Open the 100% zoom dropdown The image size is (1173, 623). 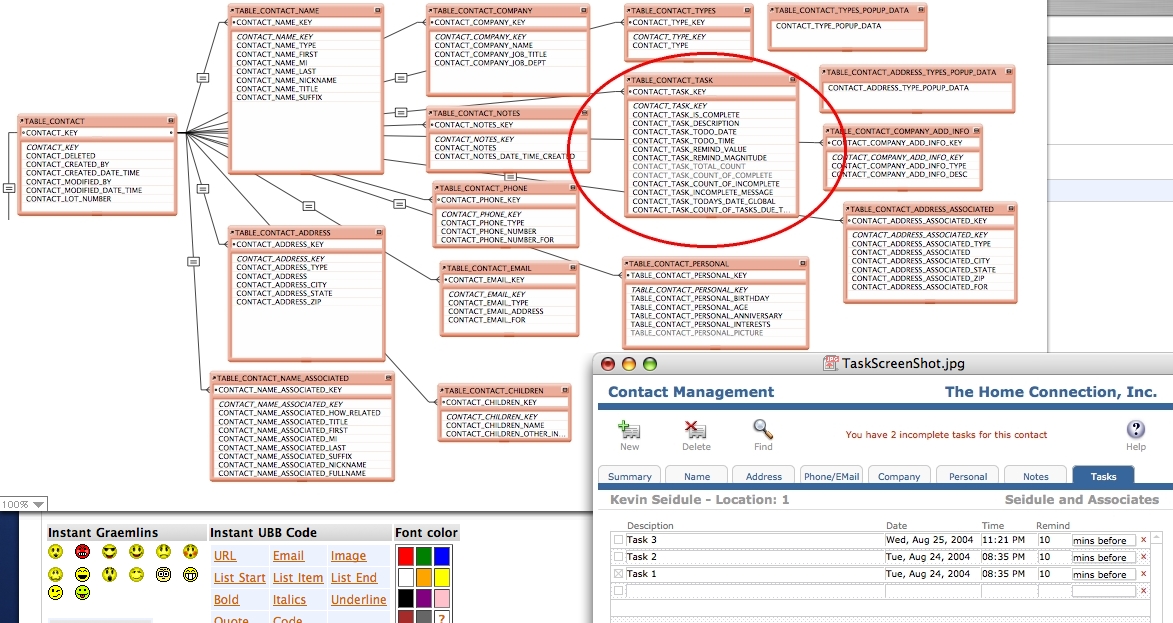click(x=23, y=504)
